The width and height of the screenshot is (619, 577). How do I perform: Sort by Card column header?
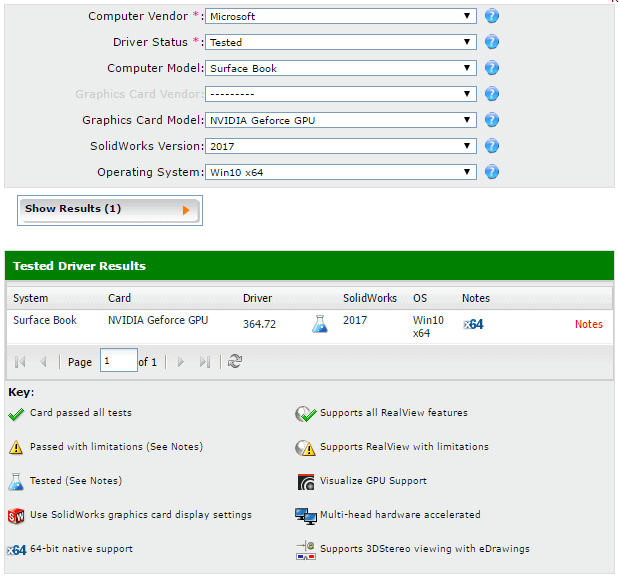tap(119, 298)
